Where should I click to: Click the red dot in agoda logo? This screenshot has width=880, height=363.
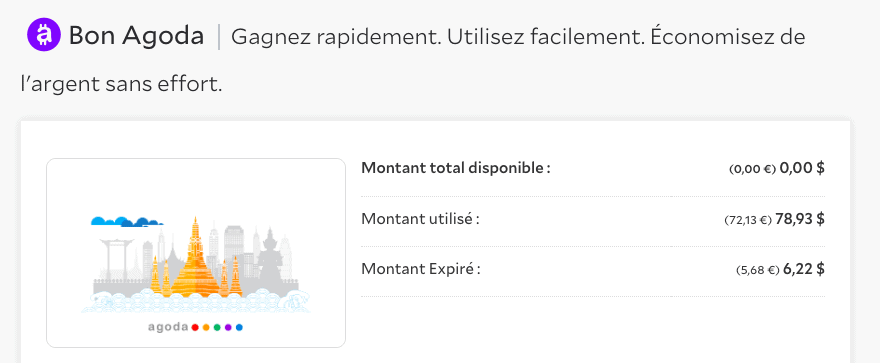(x=195, y=328)
